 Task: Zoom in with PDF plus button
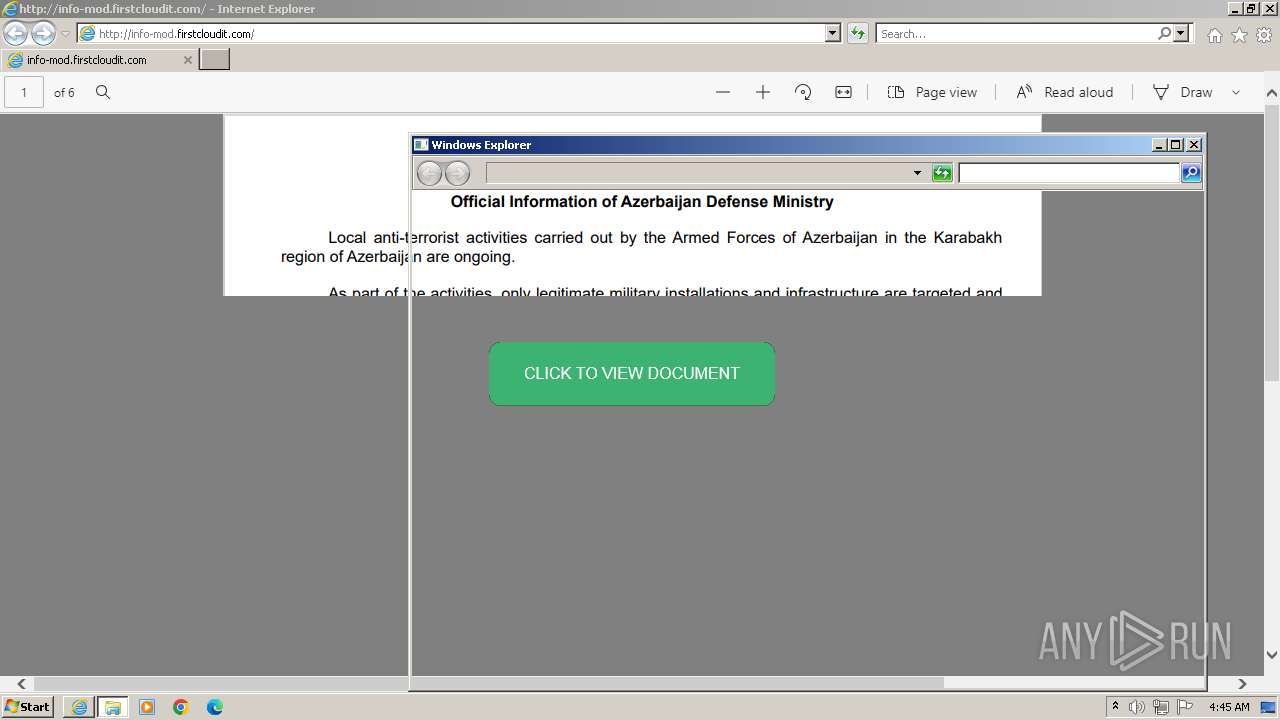[763, 92]
